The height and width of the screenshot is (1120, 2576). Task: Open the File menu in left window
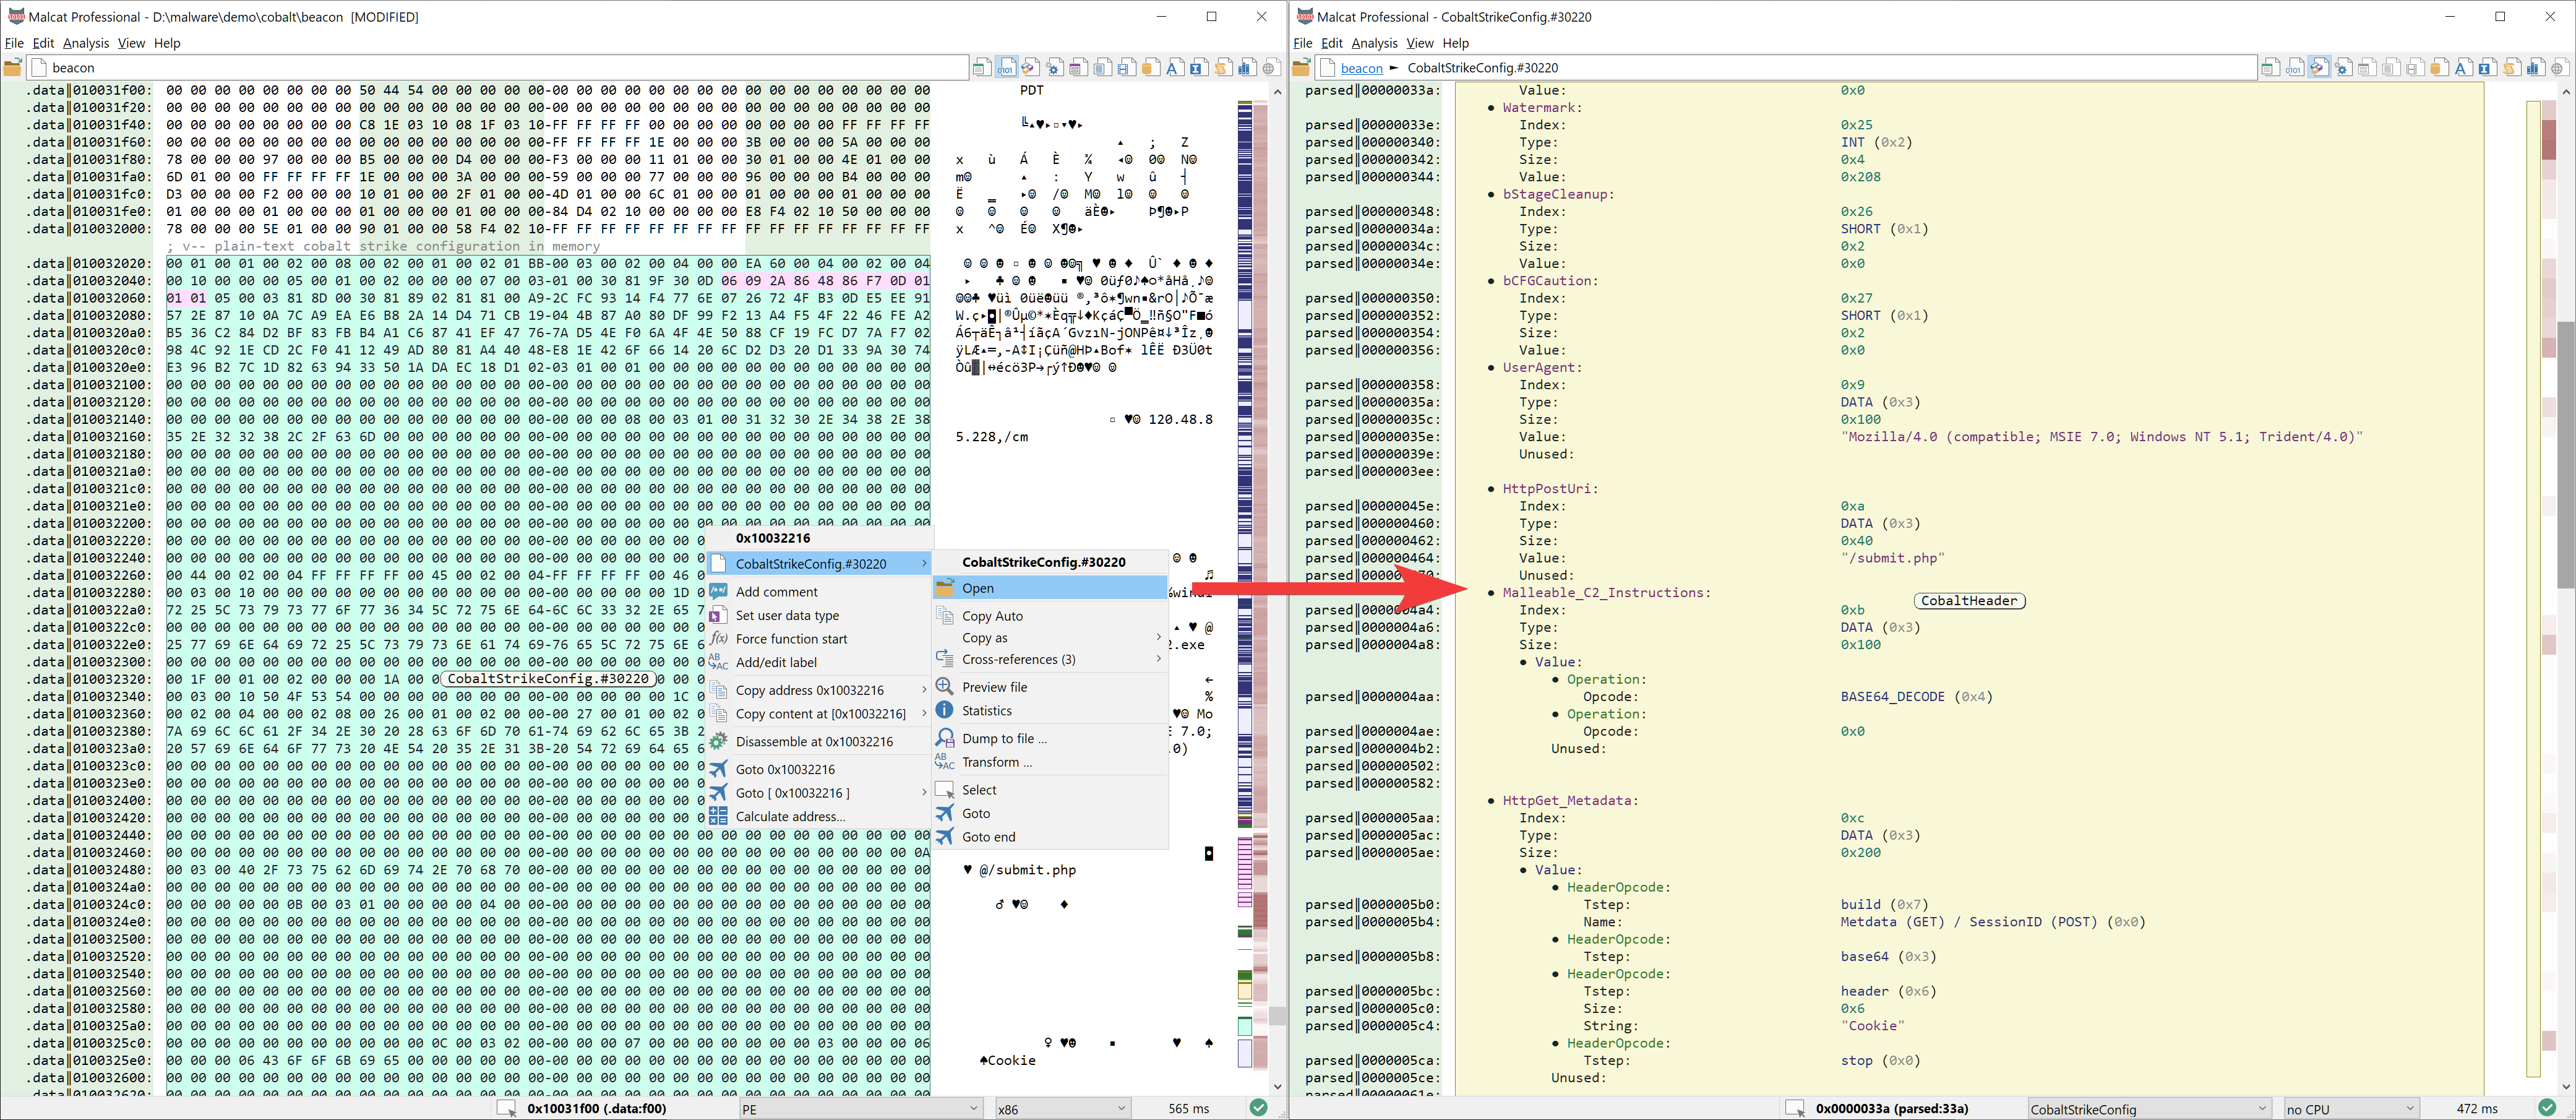(14, 43)
